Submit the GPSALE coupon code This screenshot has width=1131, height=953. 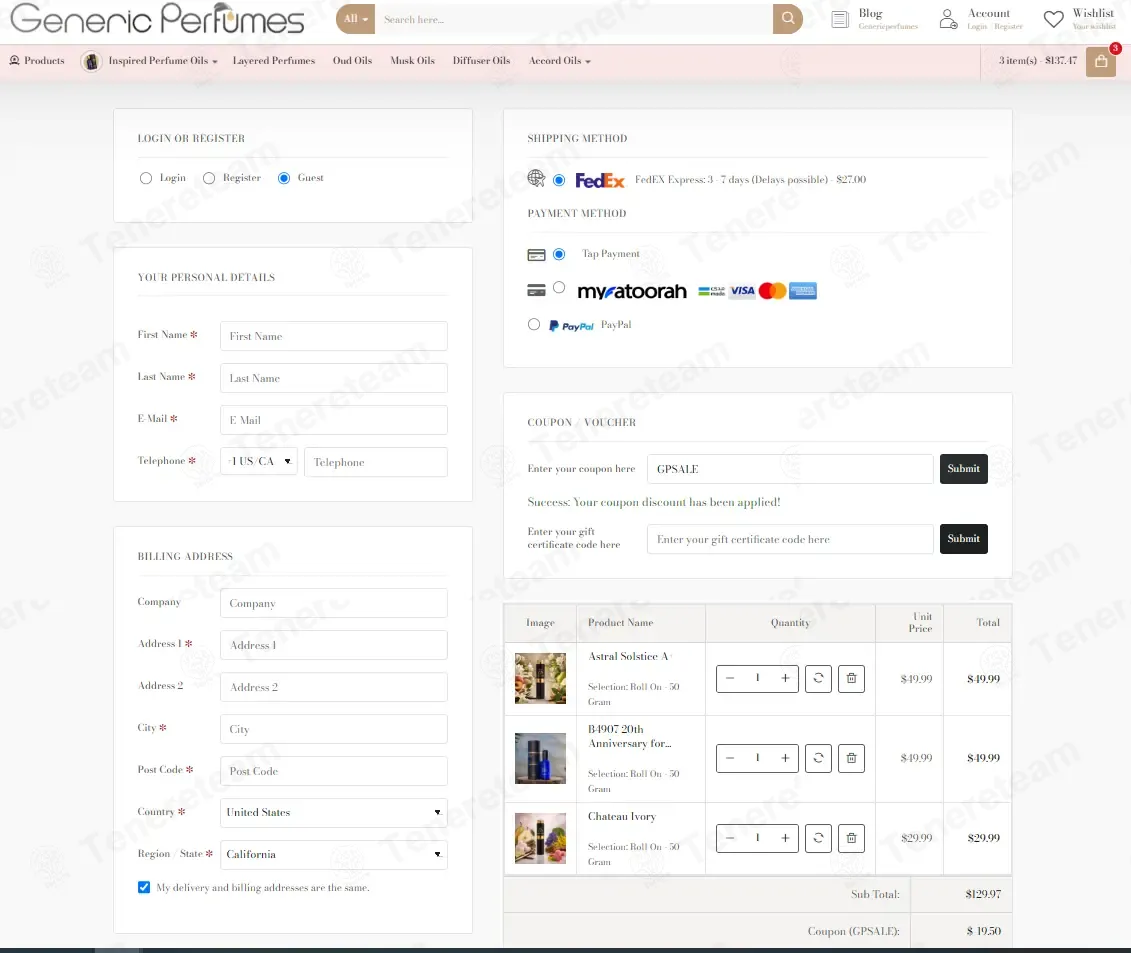tap(964, 469)
